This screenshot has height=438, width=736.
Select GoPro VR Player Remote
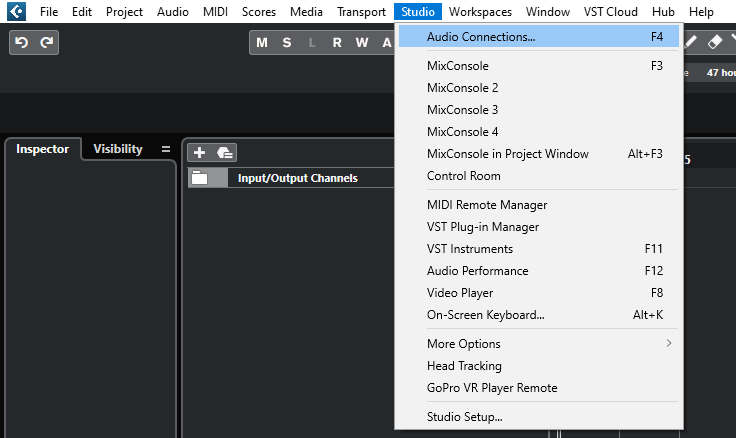[539, 388]
